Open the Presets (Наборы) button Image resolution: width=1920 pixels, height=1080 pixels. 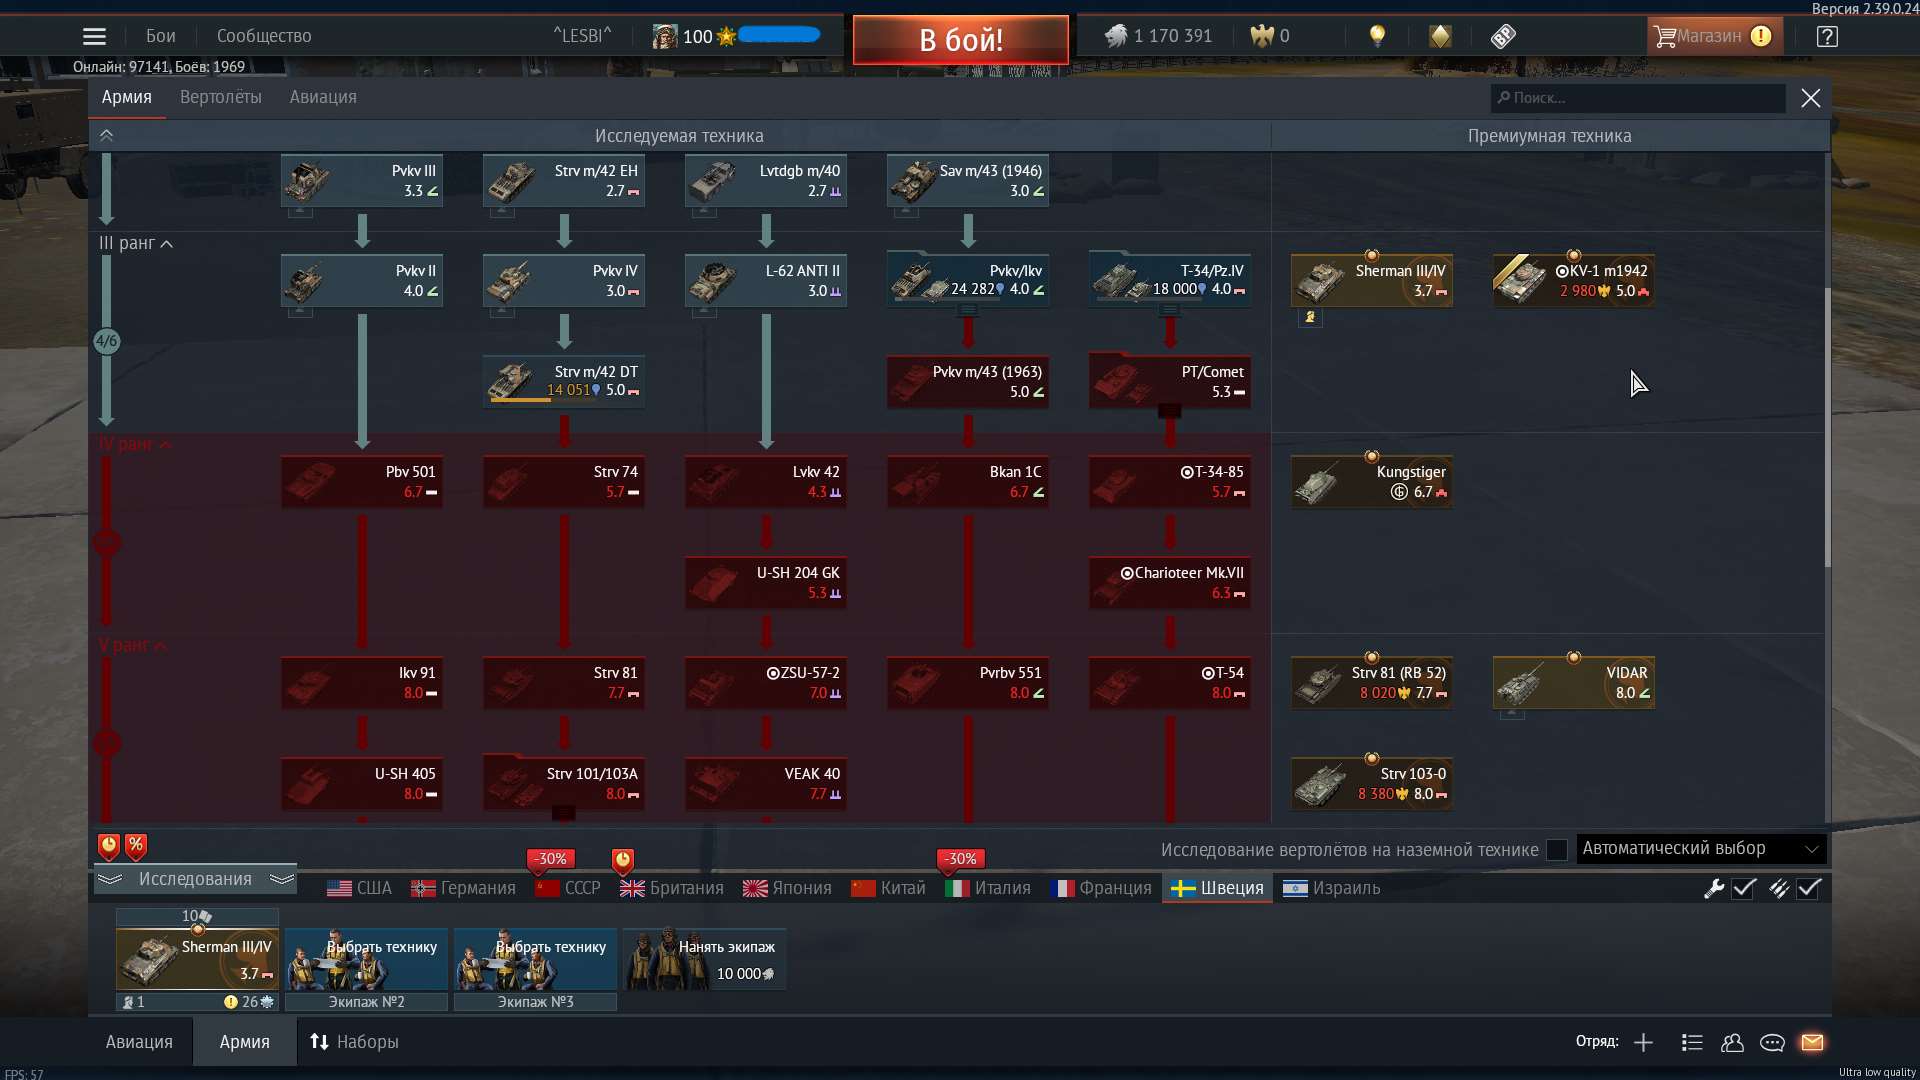(x=354, y=1042)
